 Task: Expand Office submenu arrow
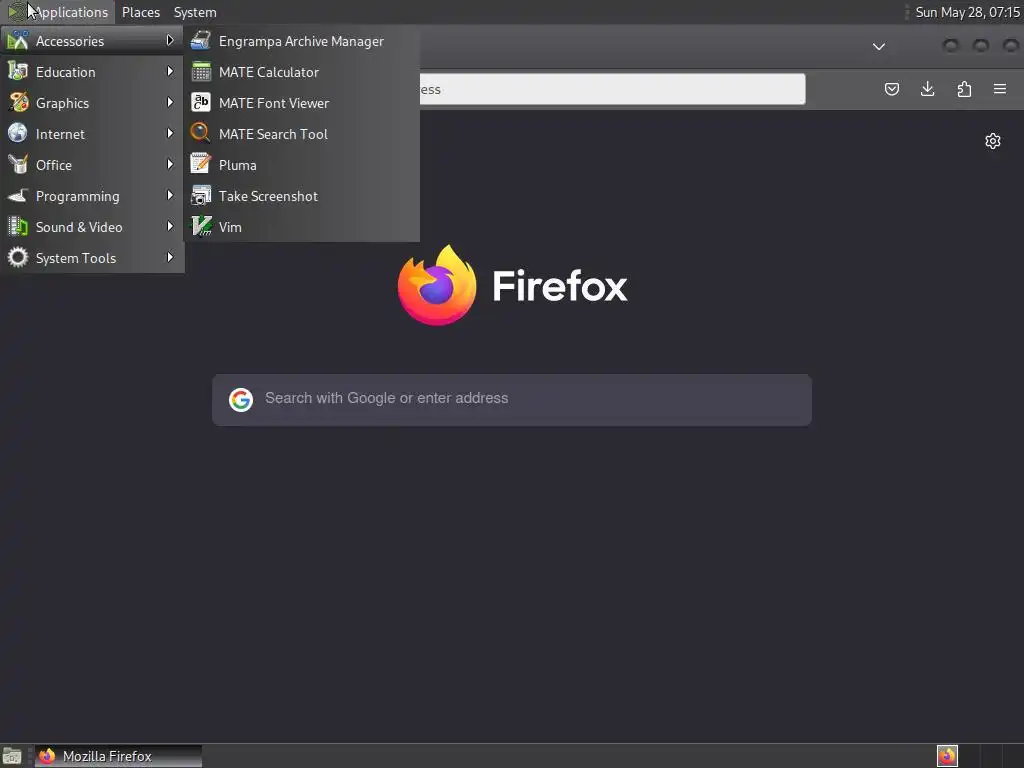(170, 165)
